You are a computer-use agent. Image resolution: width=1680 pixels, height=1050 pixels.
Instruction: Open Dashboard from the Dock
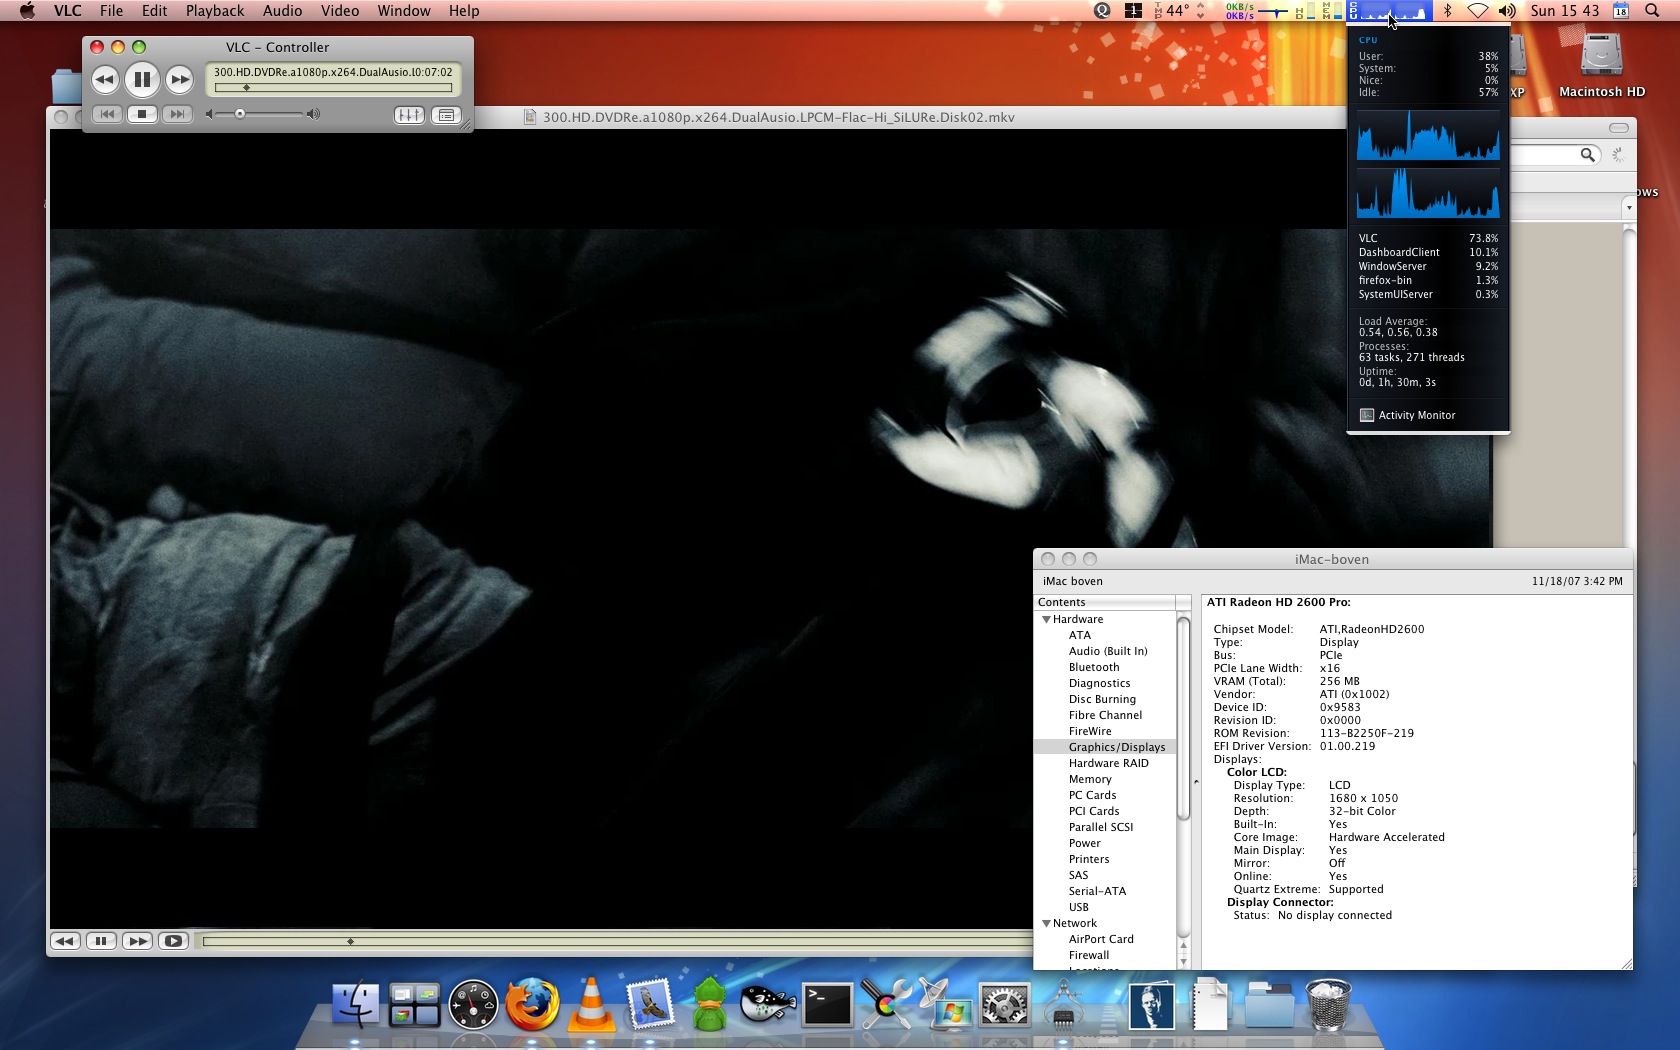tap(473, 1004)
